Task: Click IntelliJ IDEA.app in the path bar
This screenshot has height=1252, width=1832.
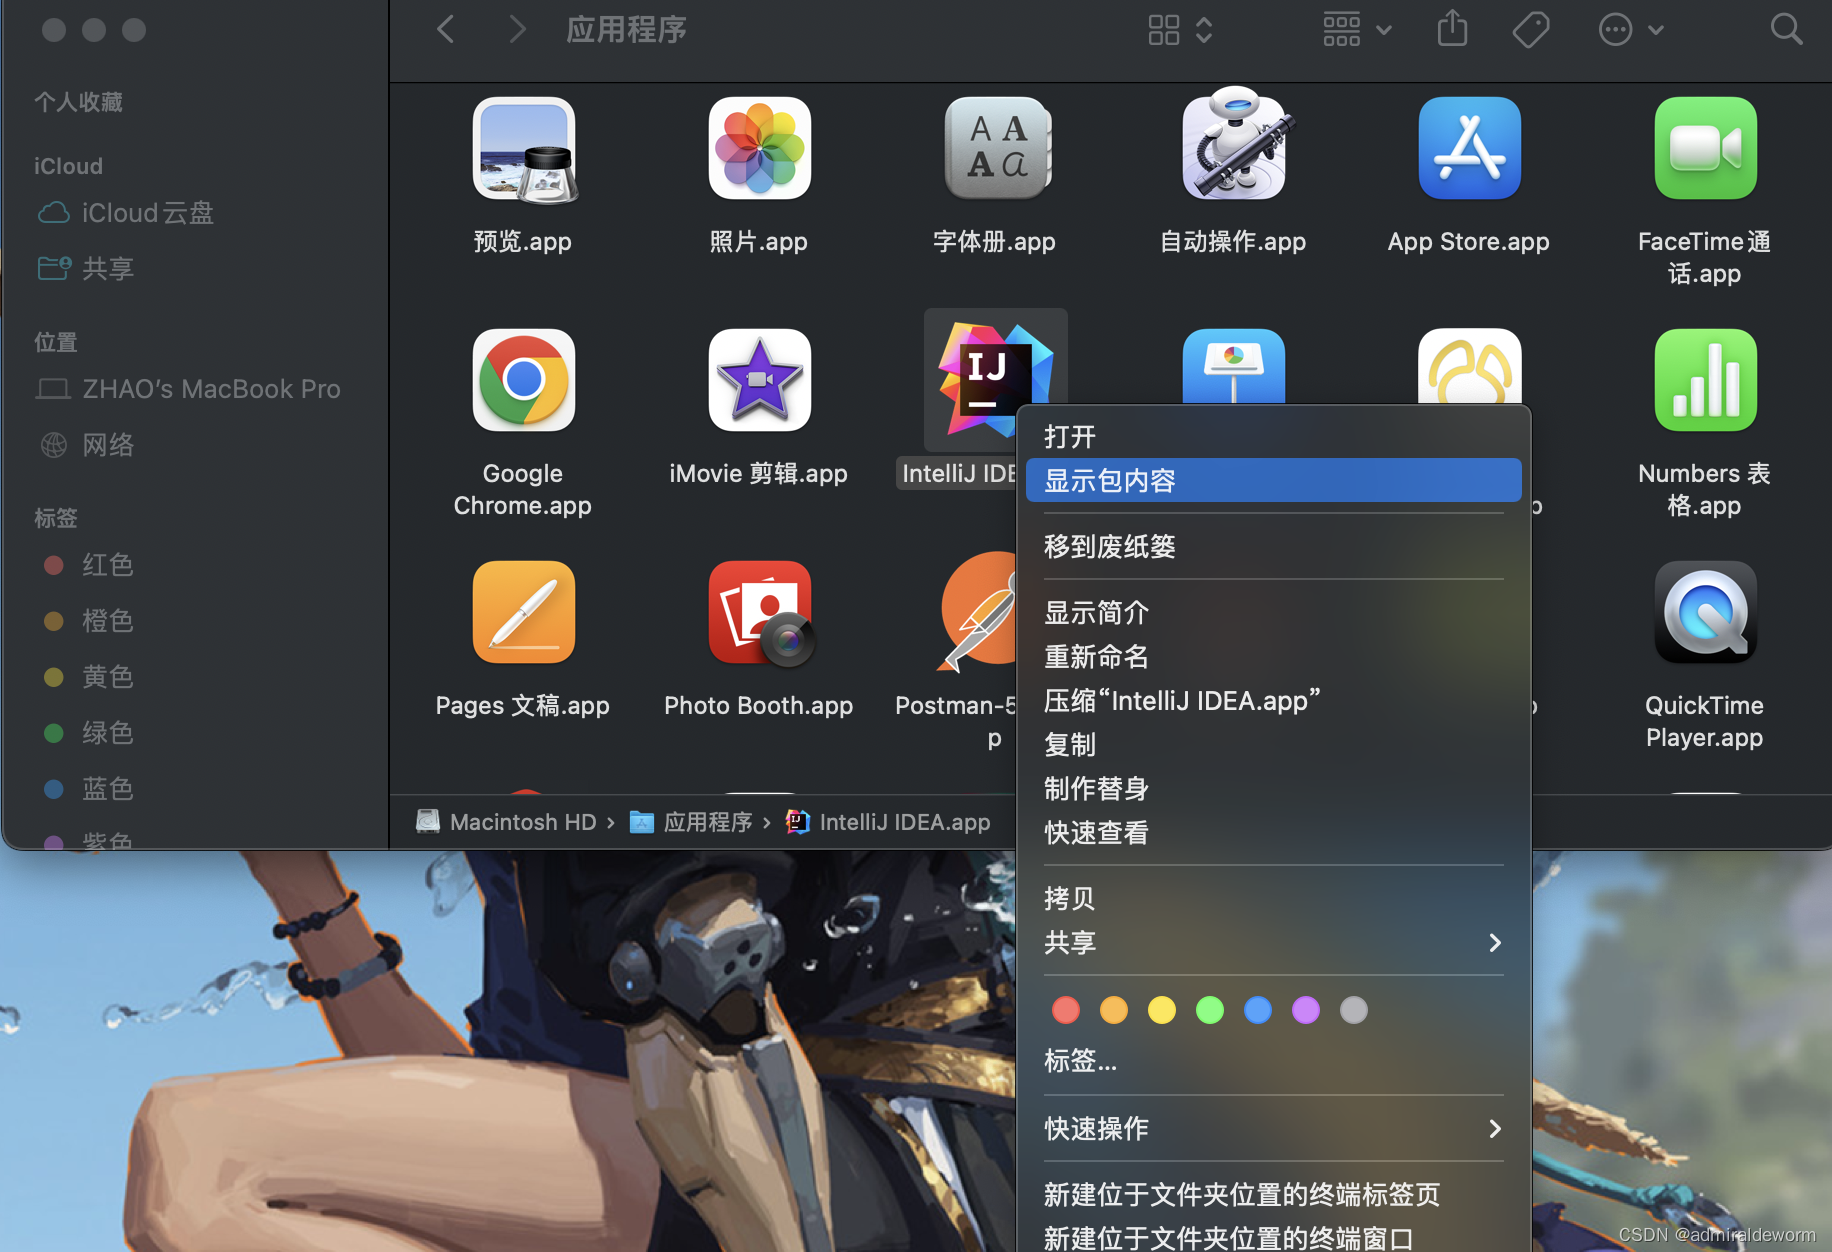Action: point(889,822)
